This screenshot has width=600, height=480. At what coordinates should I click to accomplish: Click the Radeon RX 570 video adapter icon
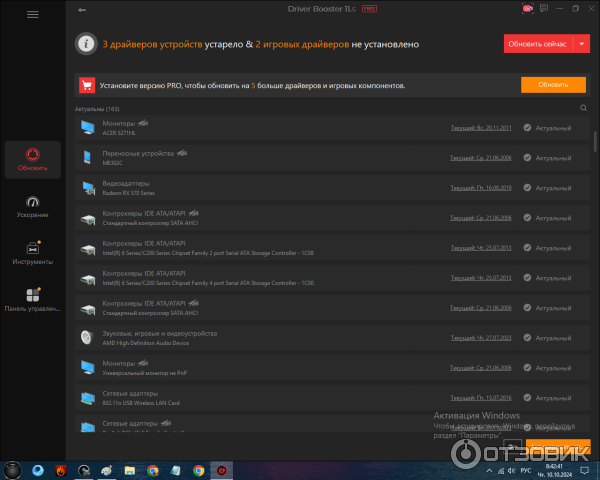coord(87,187)
